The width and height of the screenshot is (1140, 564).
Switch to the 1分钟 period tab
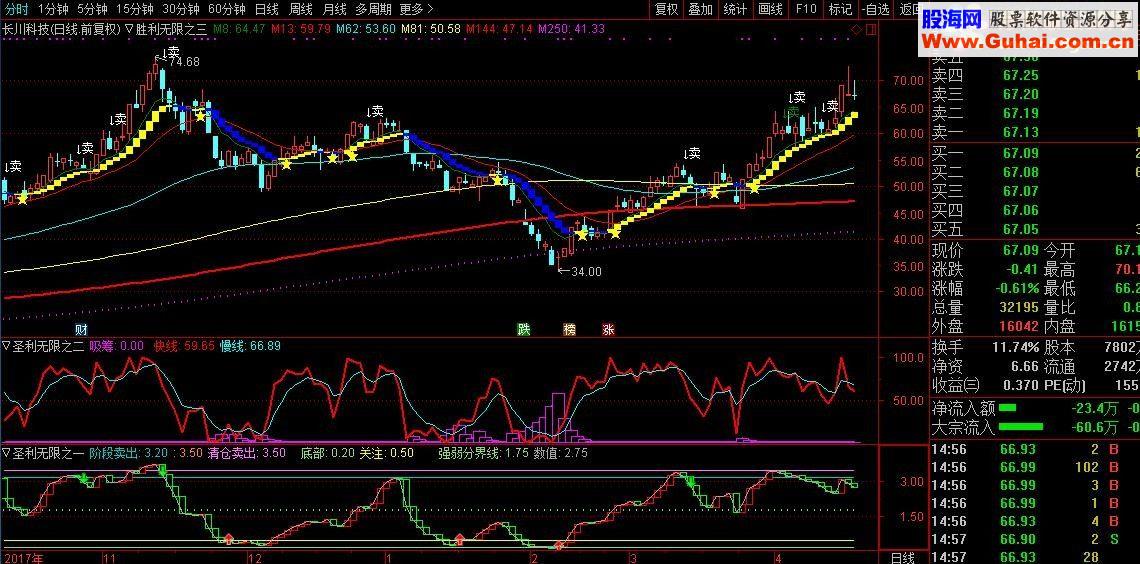52,9
